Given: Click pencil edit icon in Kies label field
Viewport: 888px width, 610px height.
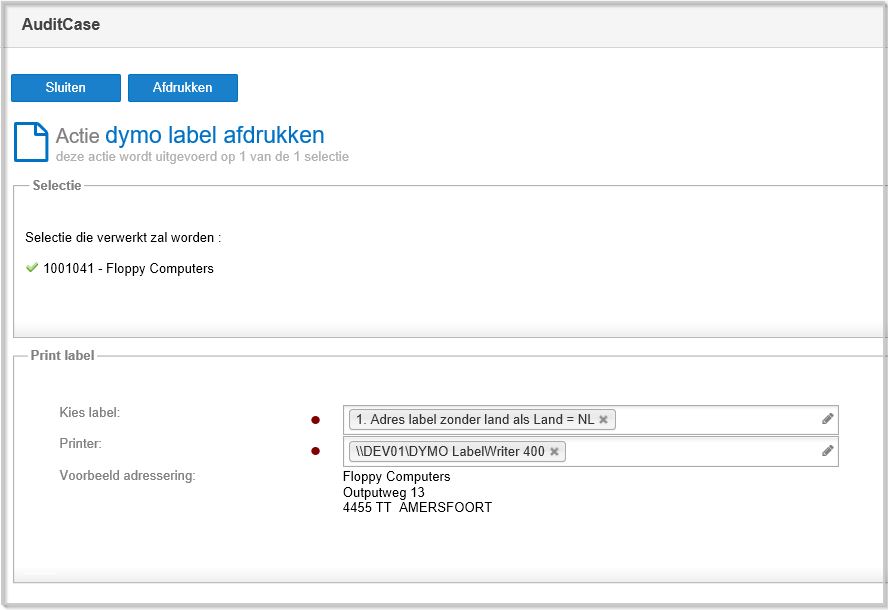Looking at the screenshot, I should [x=827, y=419].
